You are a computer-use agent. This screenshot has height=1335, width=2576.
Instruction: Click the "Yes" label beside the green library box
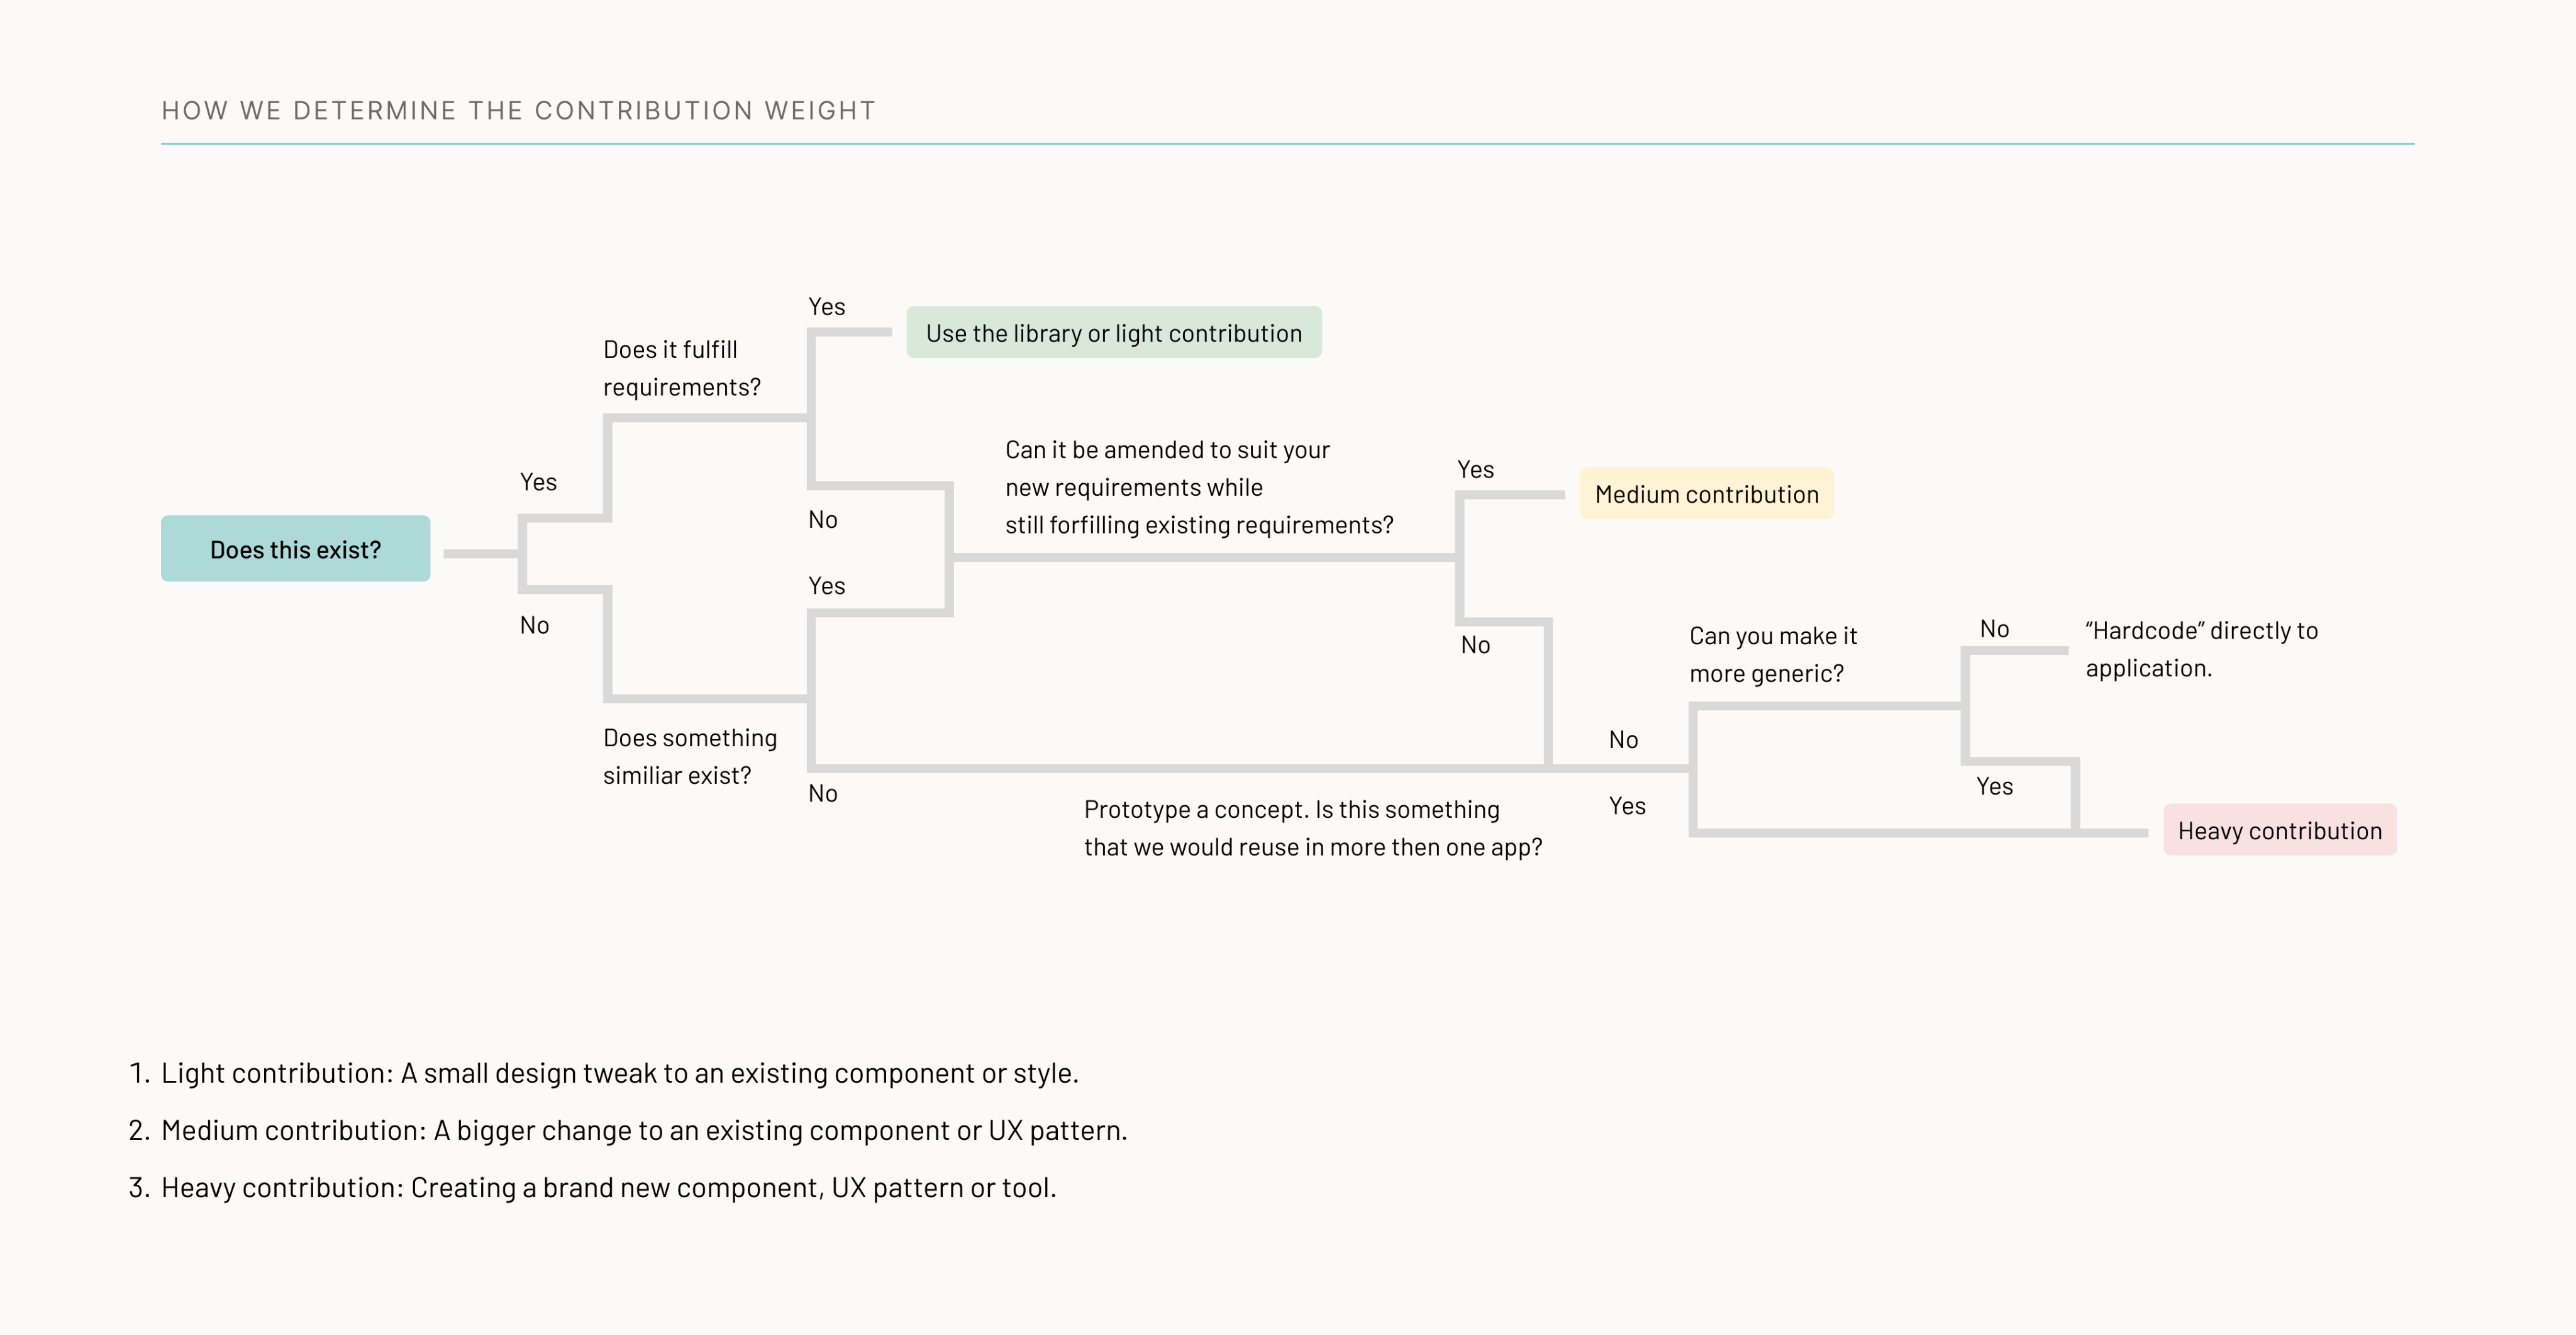coord(826,307)
